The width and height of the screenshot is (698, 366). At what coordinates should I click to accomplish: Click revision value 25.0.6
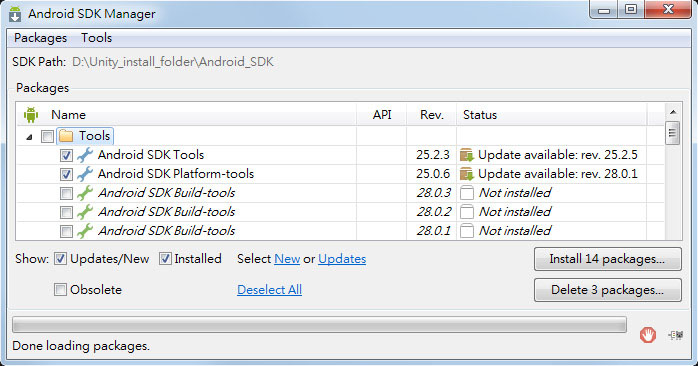(433, 174)
